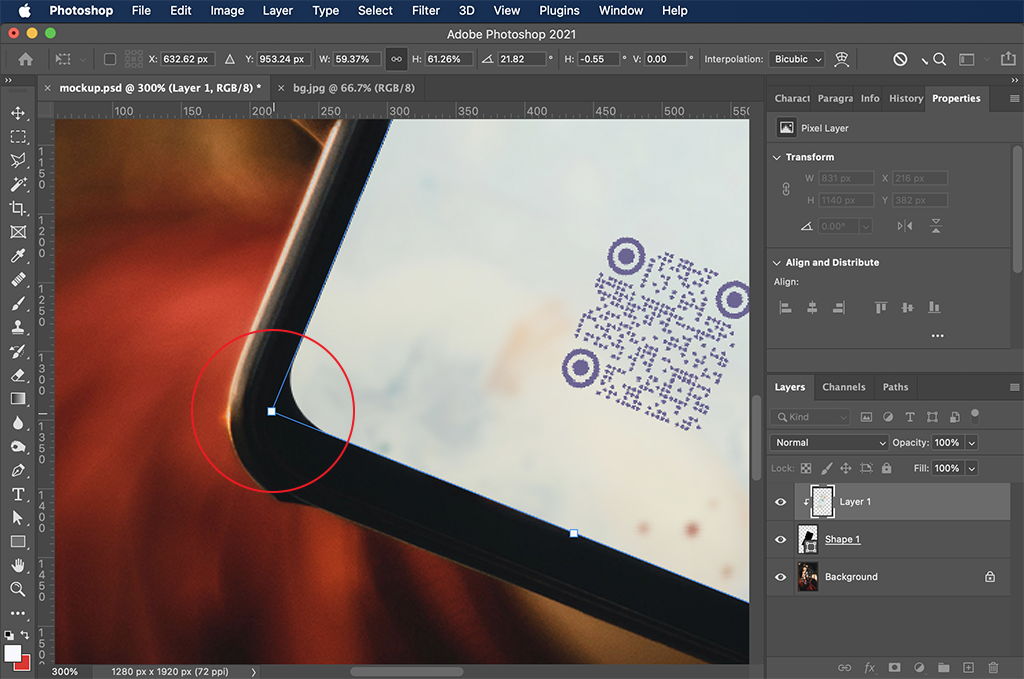Click the X position input field

tap(187, 59)
